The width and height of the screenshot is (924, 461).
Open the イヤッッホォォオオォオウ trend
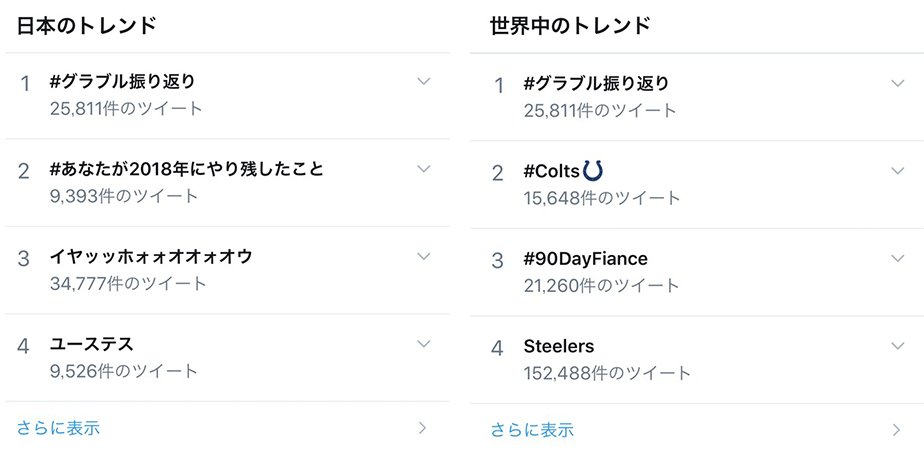151,257
